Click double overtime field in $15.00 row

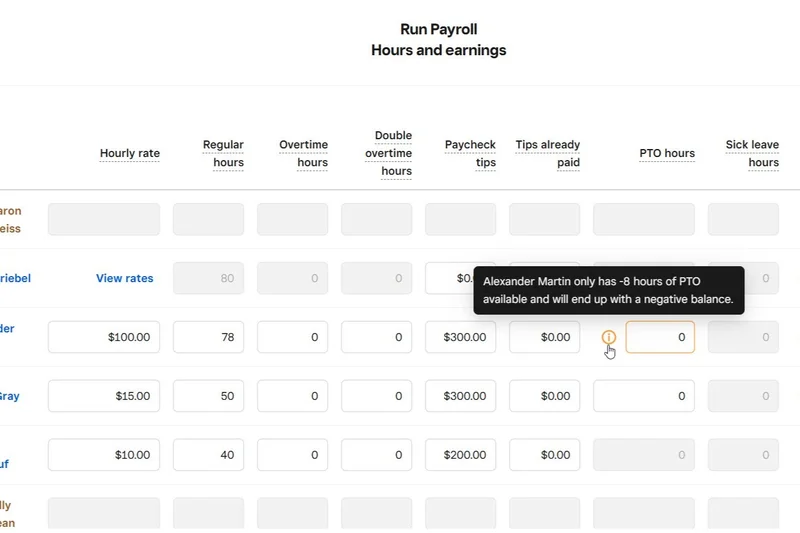[377, 396]
